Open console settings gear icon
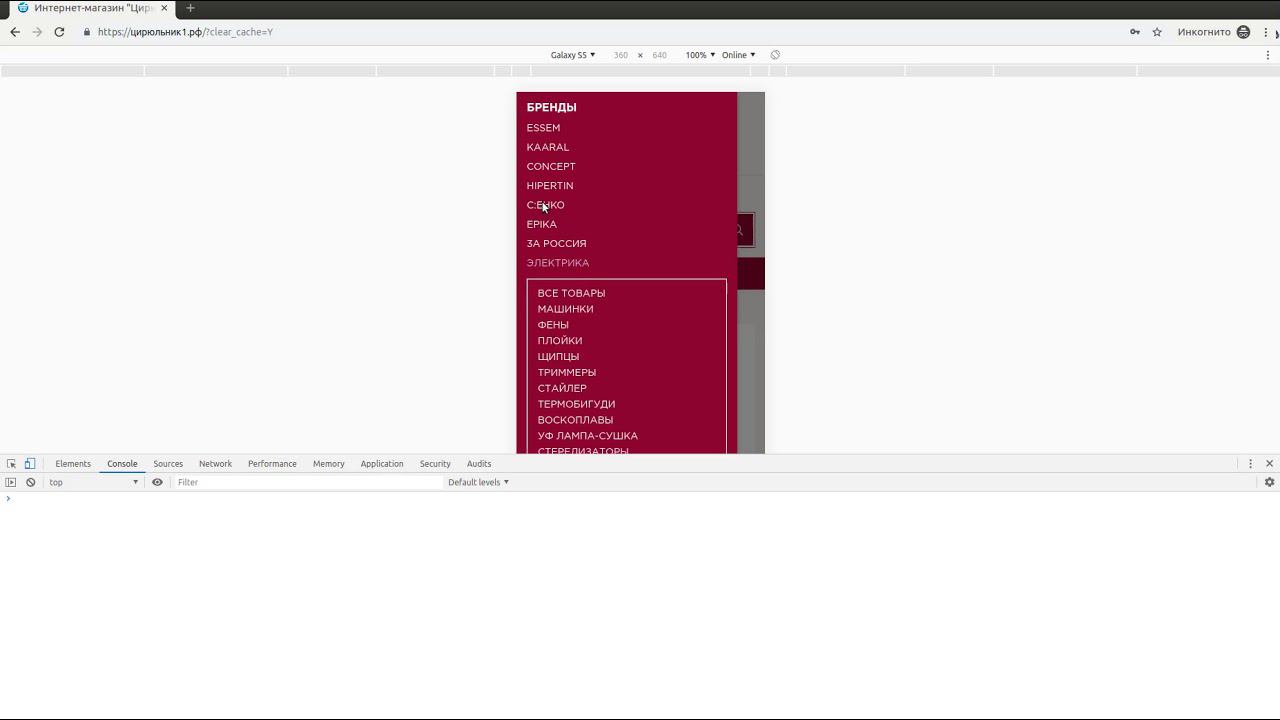 pyautogui.click(x=1269, y=482)
